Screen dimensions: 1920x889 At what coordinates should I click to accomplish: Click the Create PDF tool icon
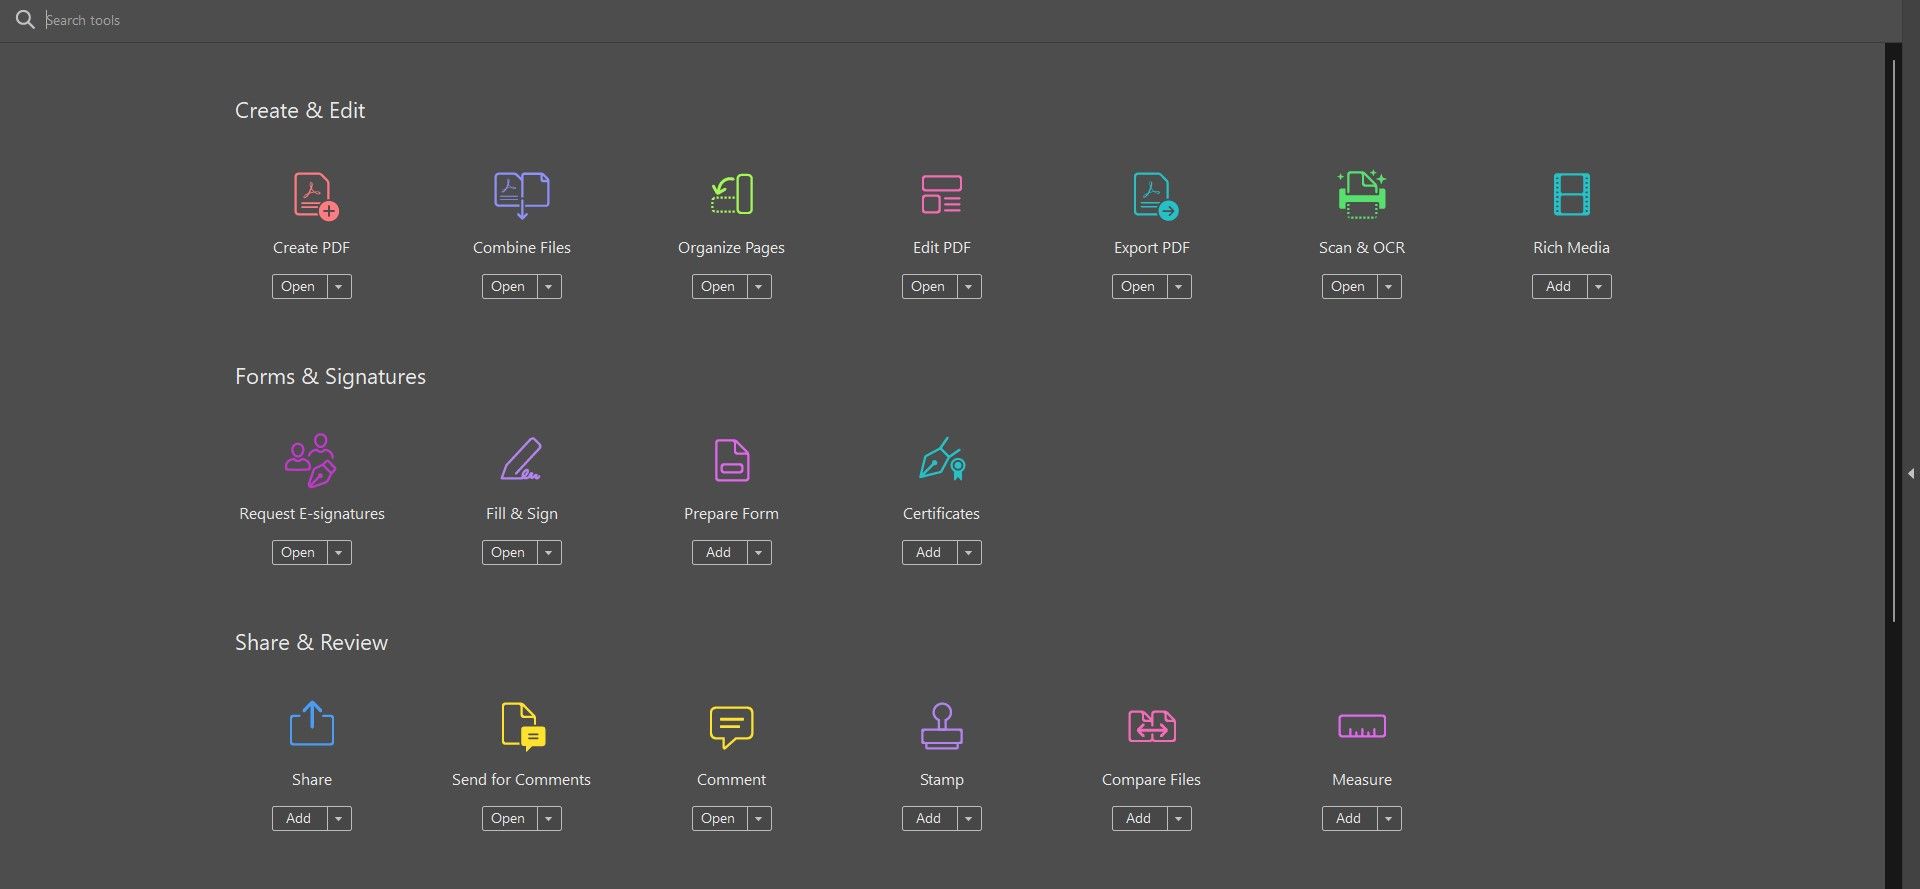pyautogui.click(x=315, y=195)
